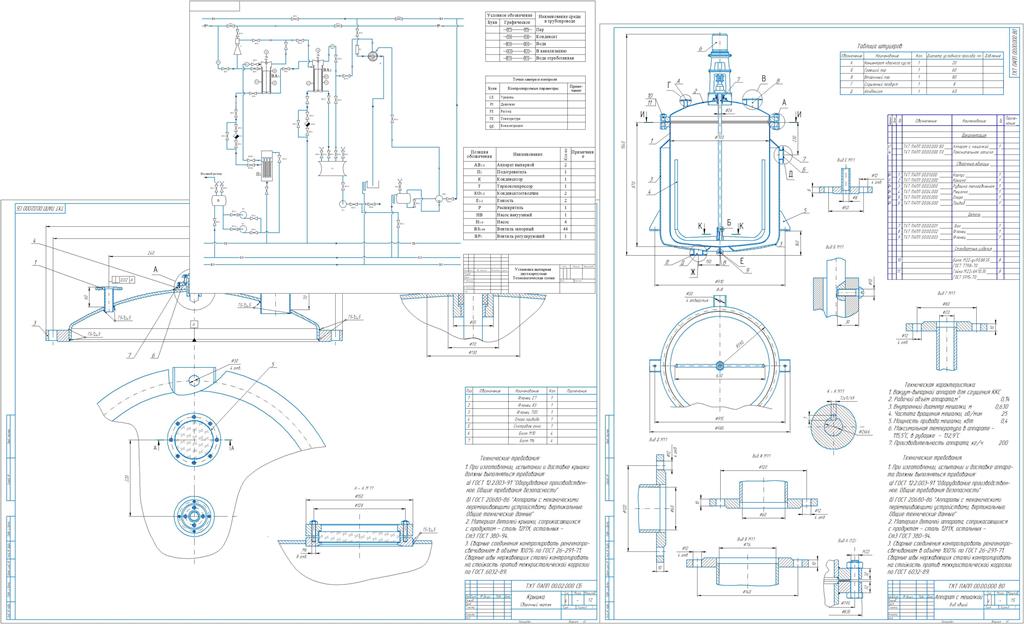1024x624 pixels.
Task: Click the 'Вентиль регулирующий' equipment row
Action: tap(529, 236)
